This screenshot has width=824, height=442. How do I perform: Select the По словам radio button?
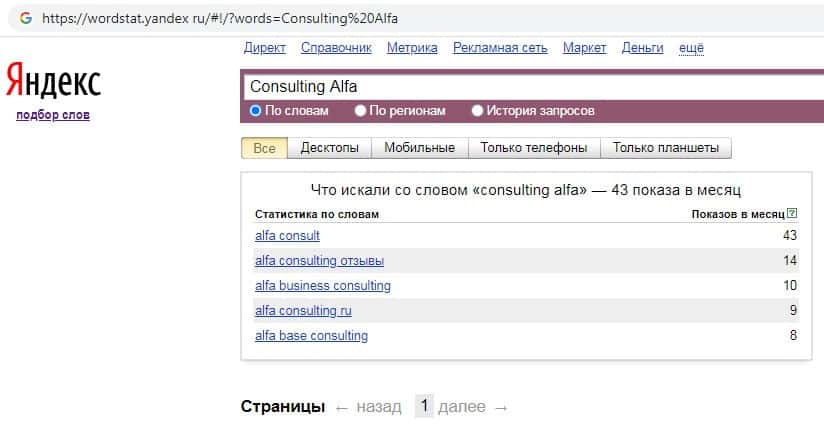(x=256, y=111)
